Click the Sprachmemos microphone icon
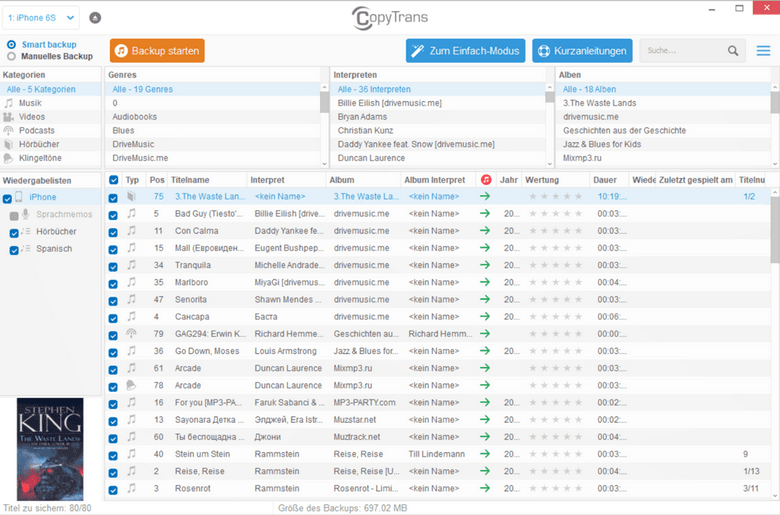Viewport: 780px width, 515px height. click(26, 214)
